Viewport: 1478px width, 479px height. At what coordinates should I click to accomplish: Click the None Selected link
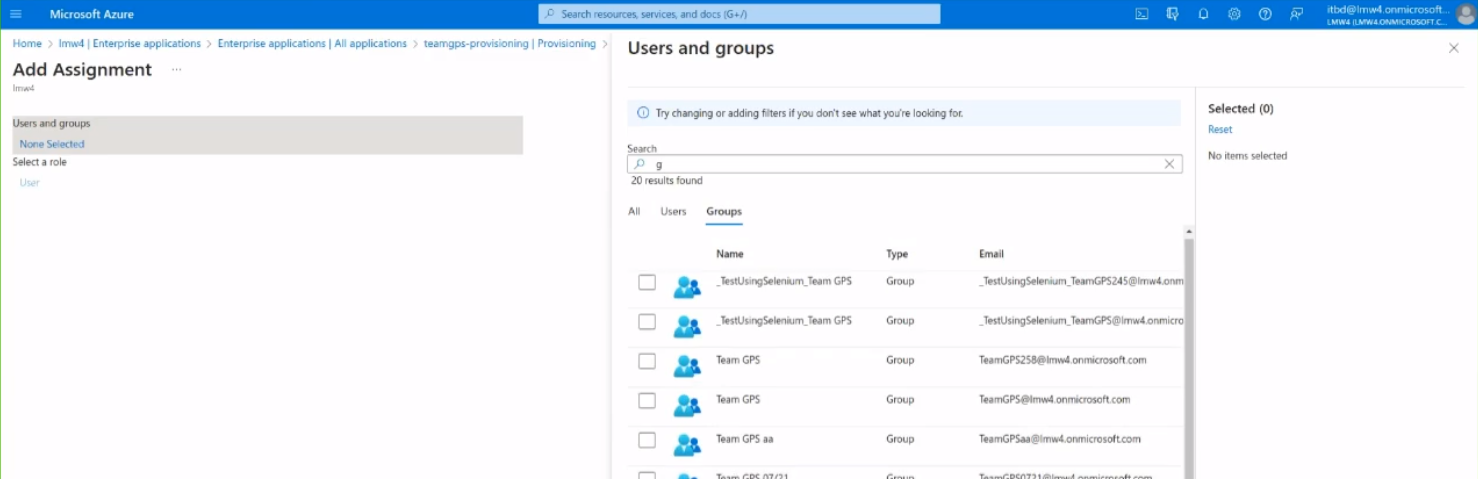point(52,144)
